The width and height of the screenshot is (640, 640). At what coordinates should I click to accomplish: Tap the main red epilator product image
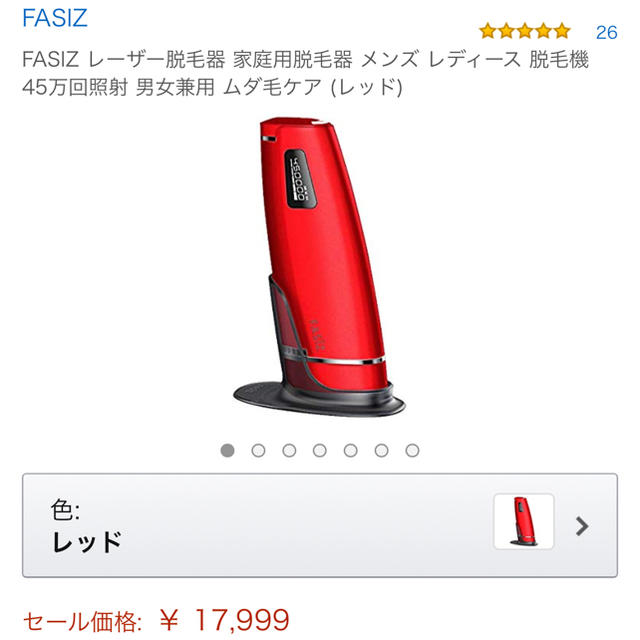point(319,267)
